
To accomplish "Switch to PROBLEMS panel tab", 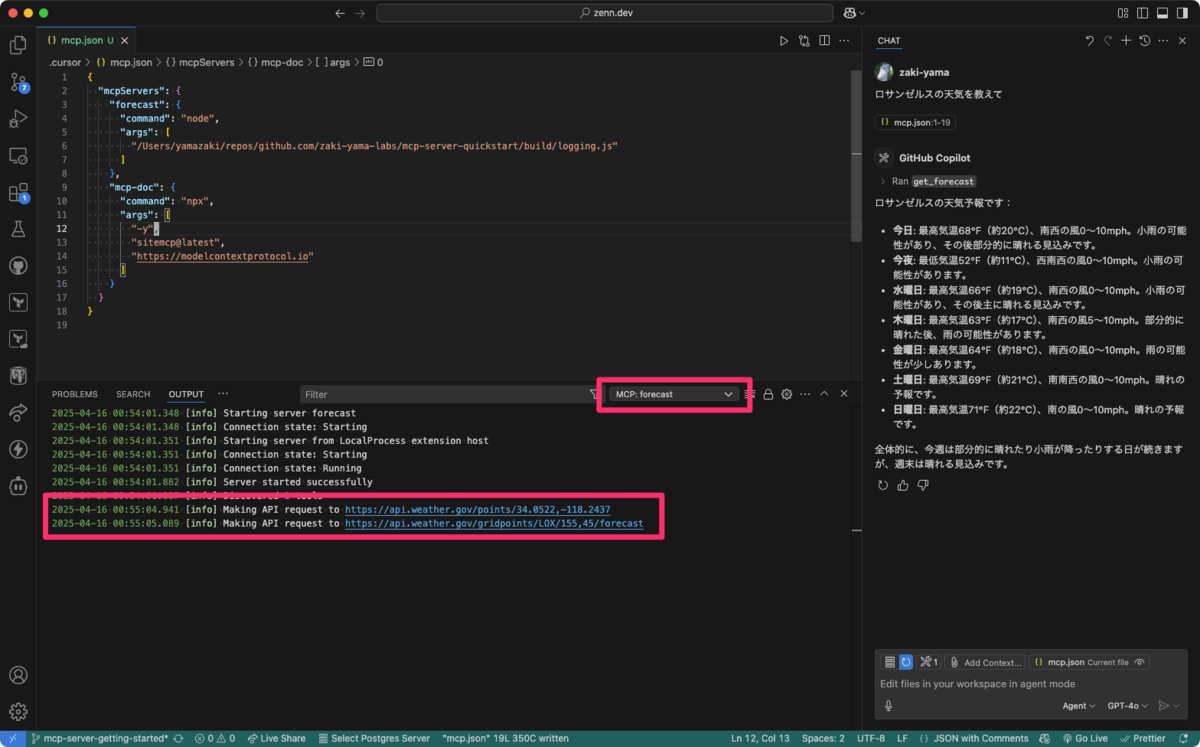I will point(75,394).
